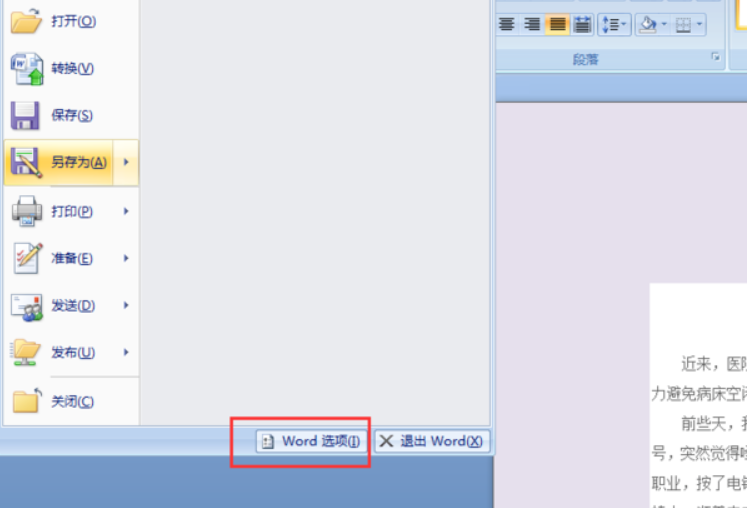Open the borders dropdown arrow

(x=699, y=24)
